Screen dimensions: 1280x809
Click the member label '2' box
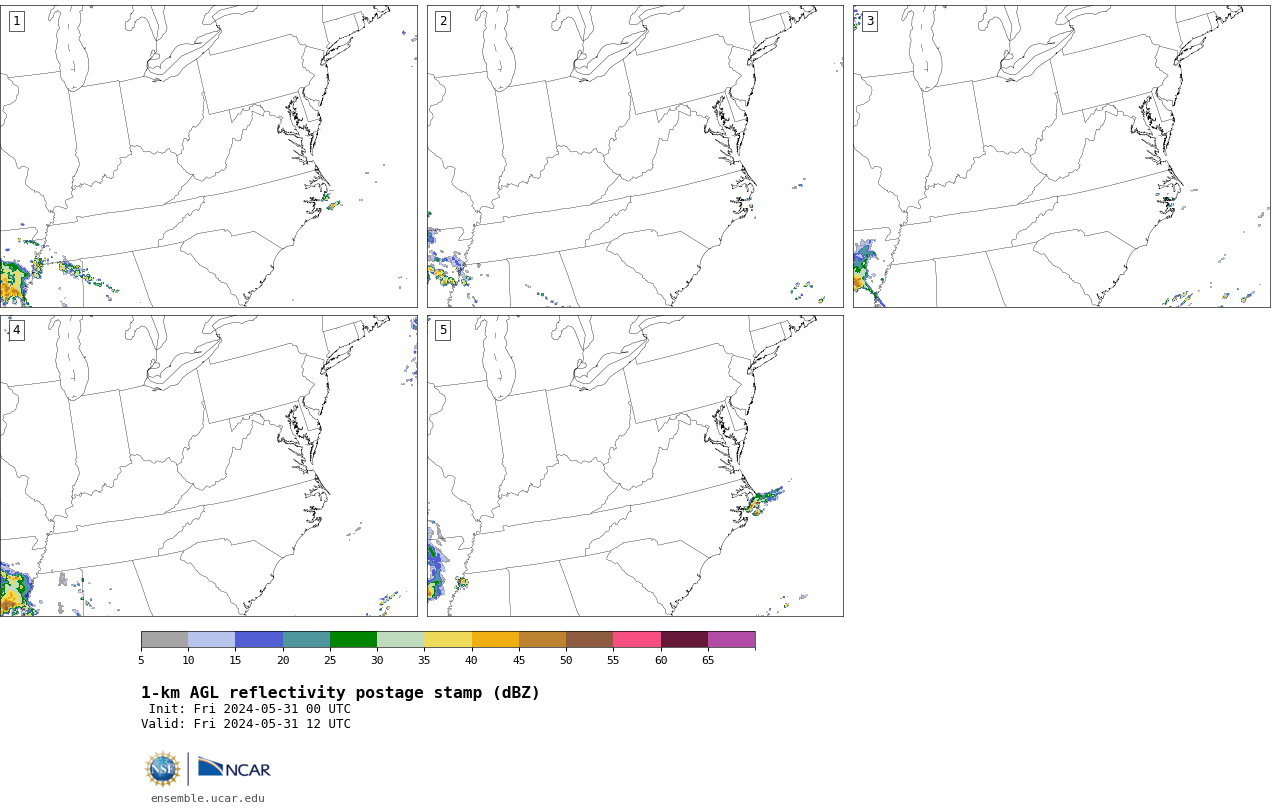443,21
